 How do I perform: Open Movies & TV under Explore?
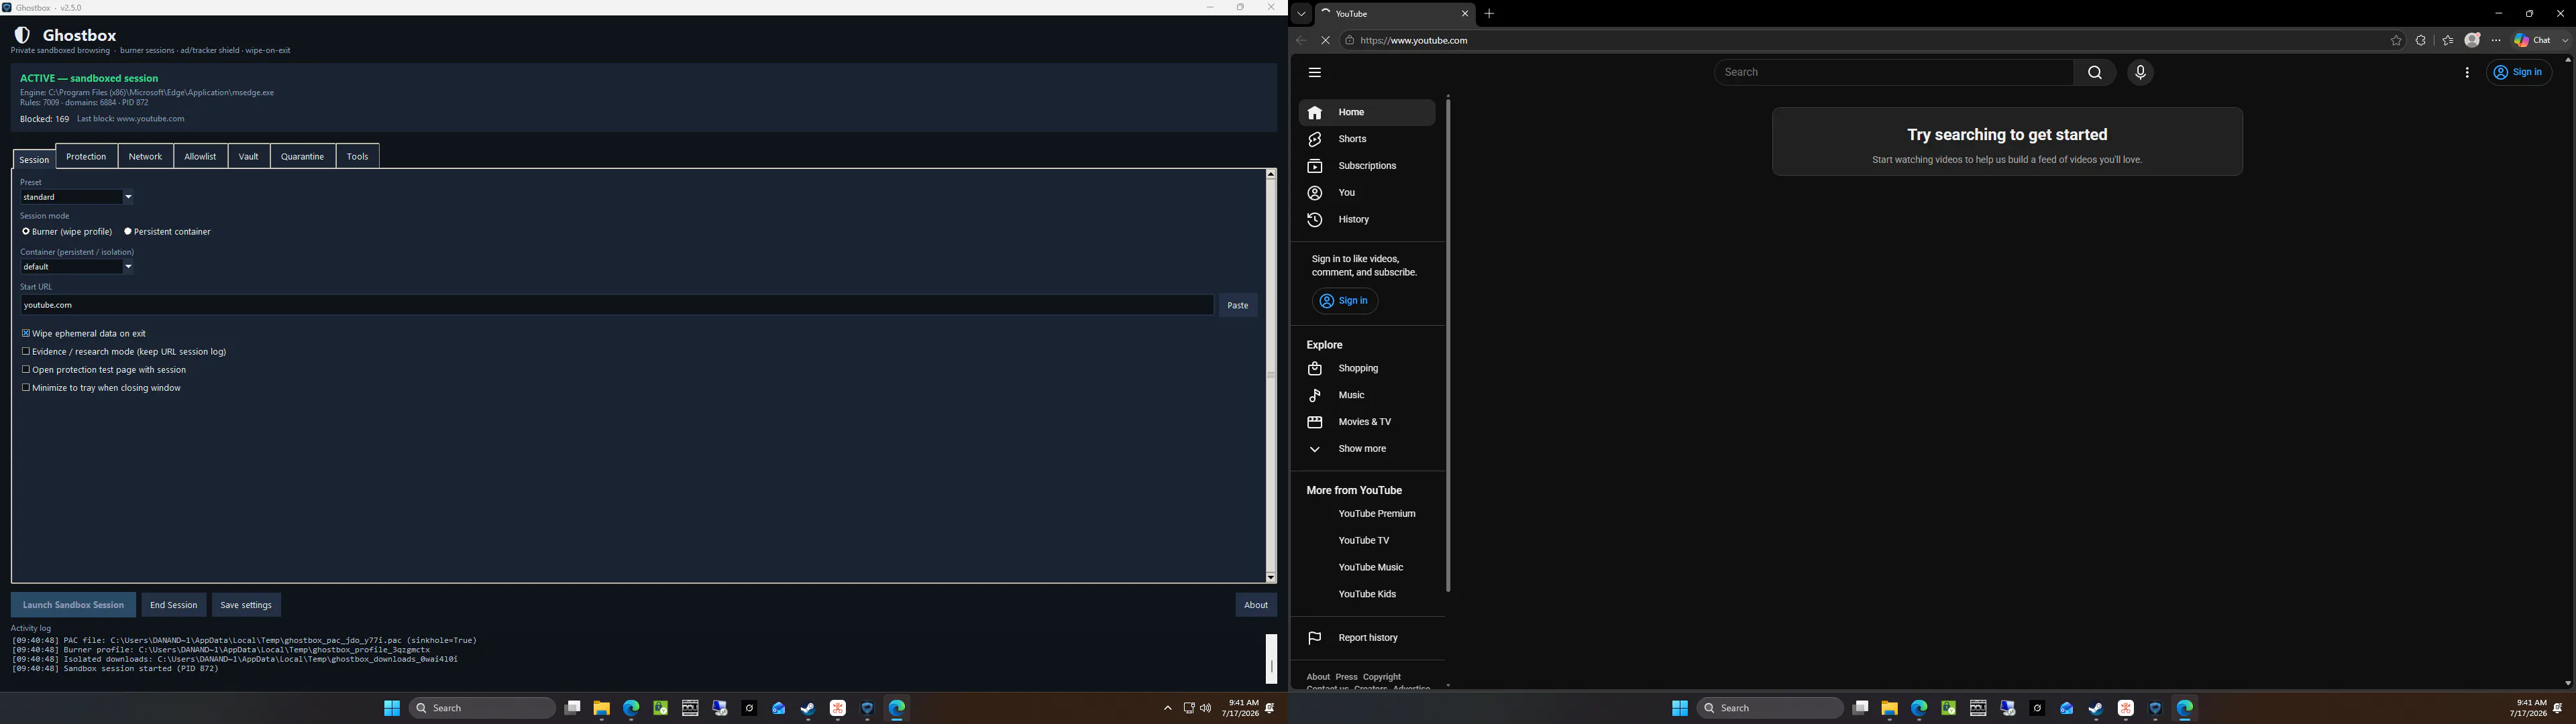click(1367, 423)
